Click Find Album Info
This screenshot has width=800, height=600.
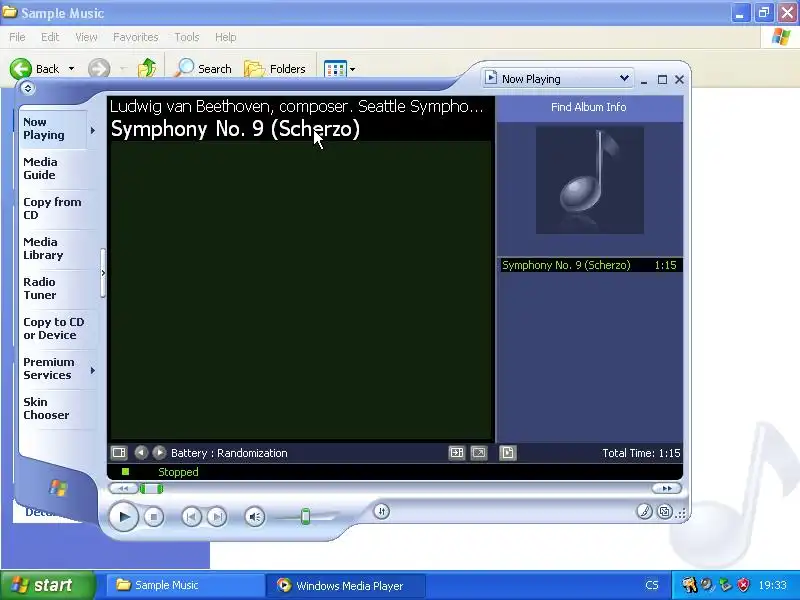coord(589,107)
